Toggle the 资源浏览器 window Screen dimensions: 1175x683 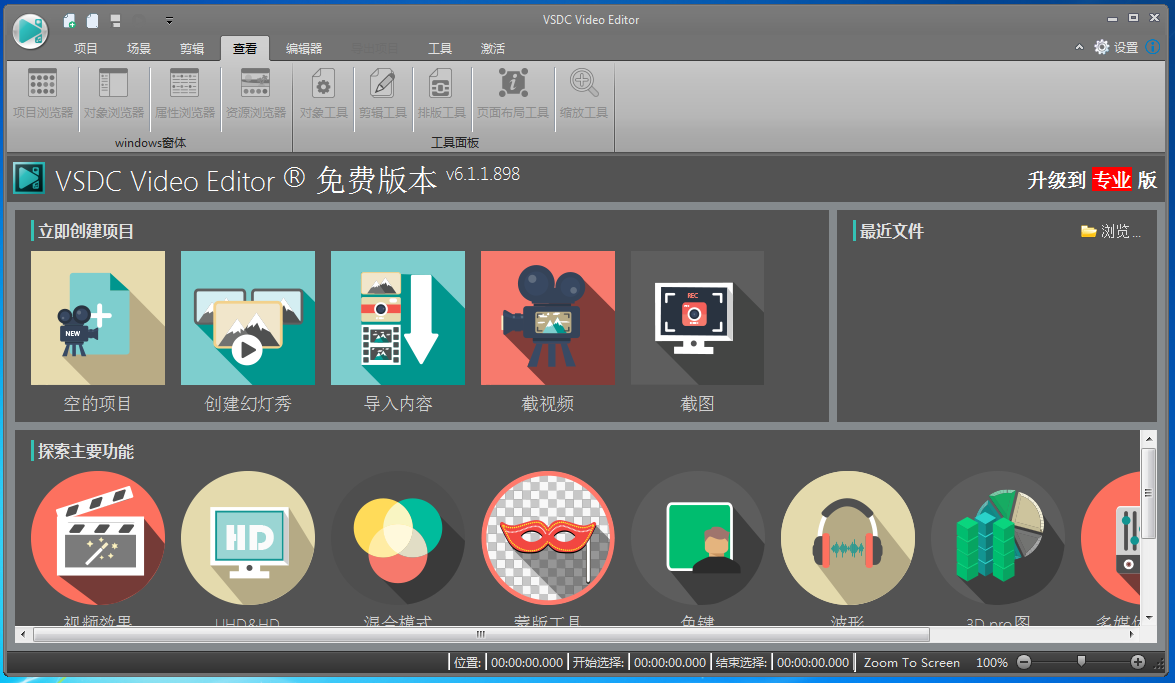coord(256,94)
